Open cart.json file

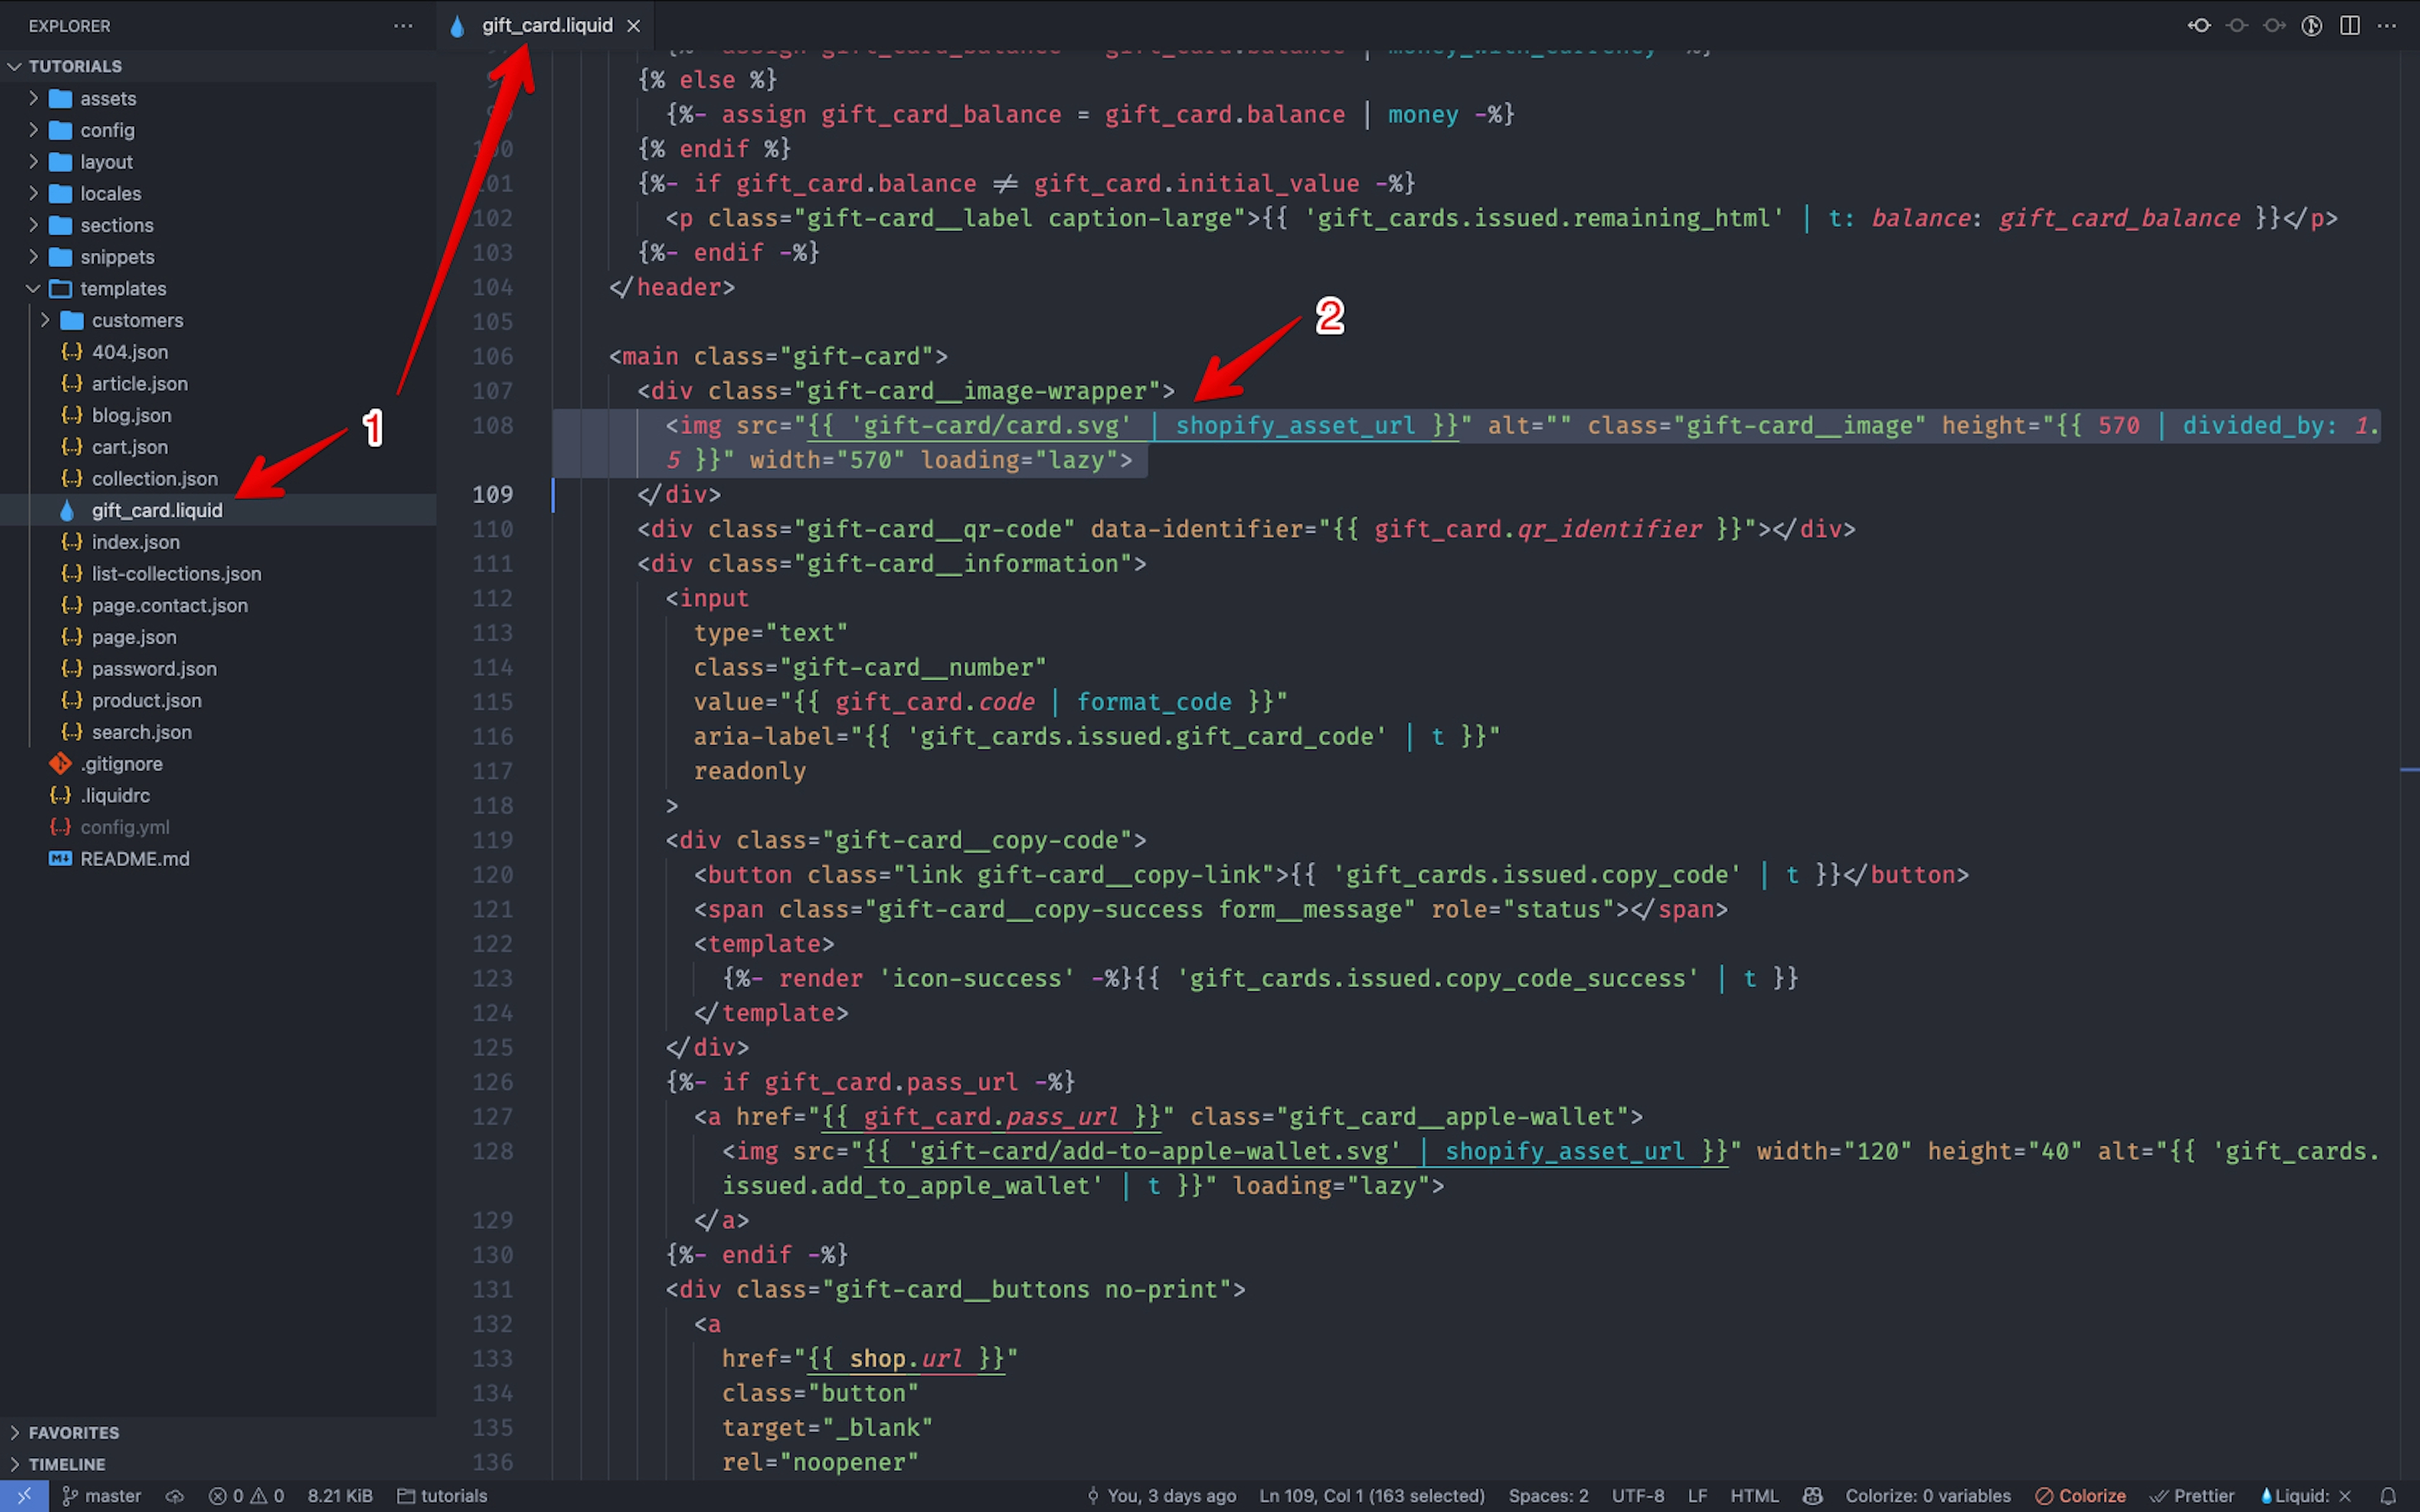218,447
